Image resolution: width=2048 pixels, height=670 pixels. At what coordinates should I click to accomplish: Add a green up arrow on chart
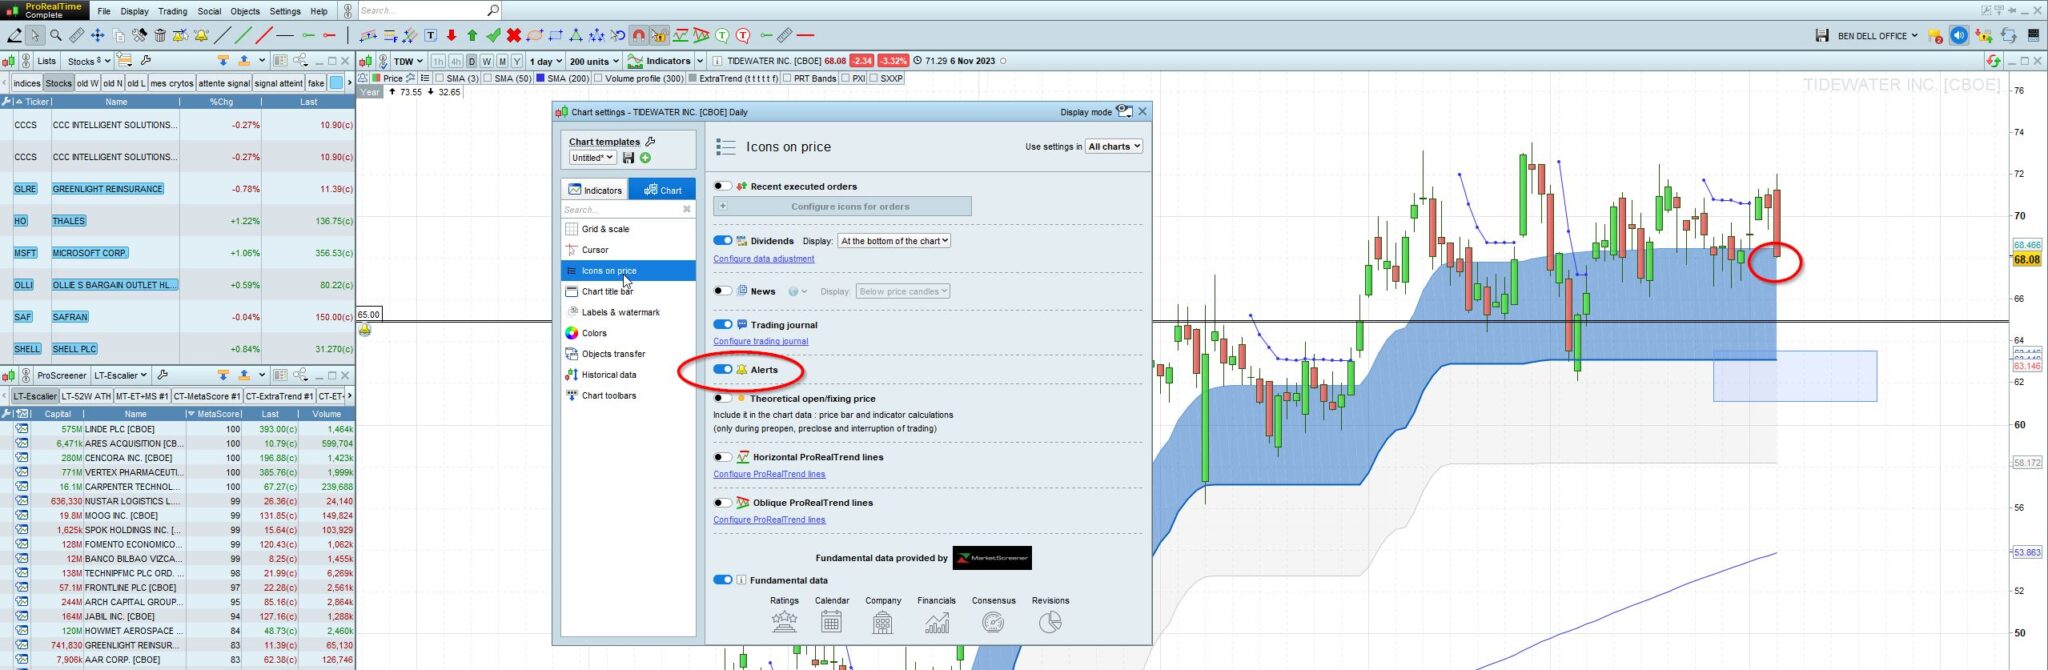(472, 35)
